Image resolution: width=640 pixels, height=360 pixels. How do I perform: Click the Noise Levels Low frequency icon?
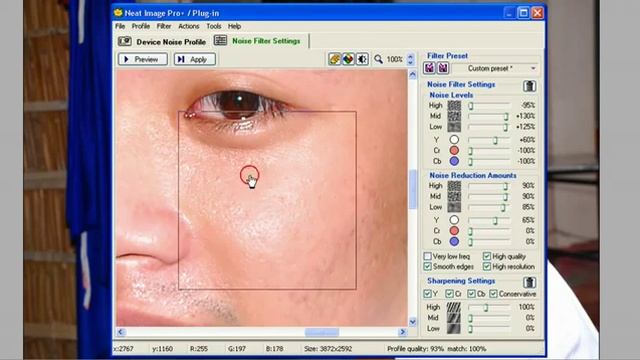[454, 127]
